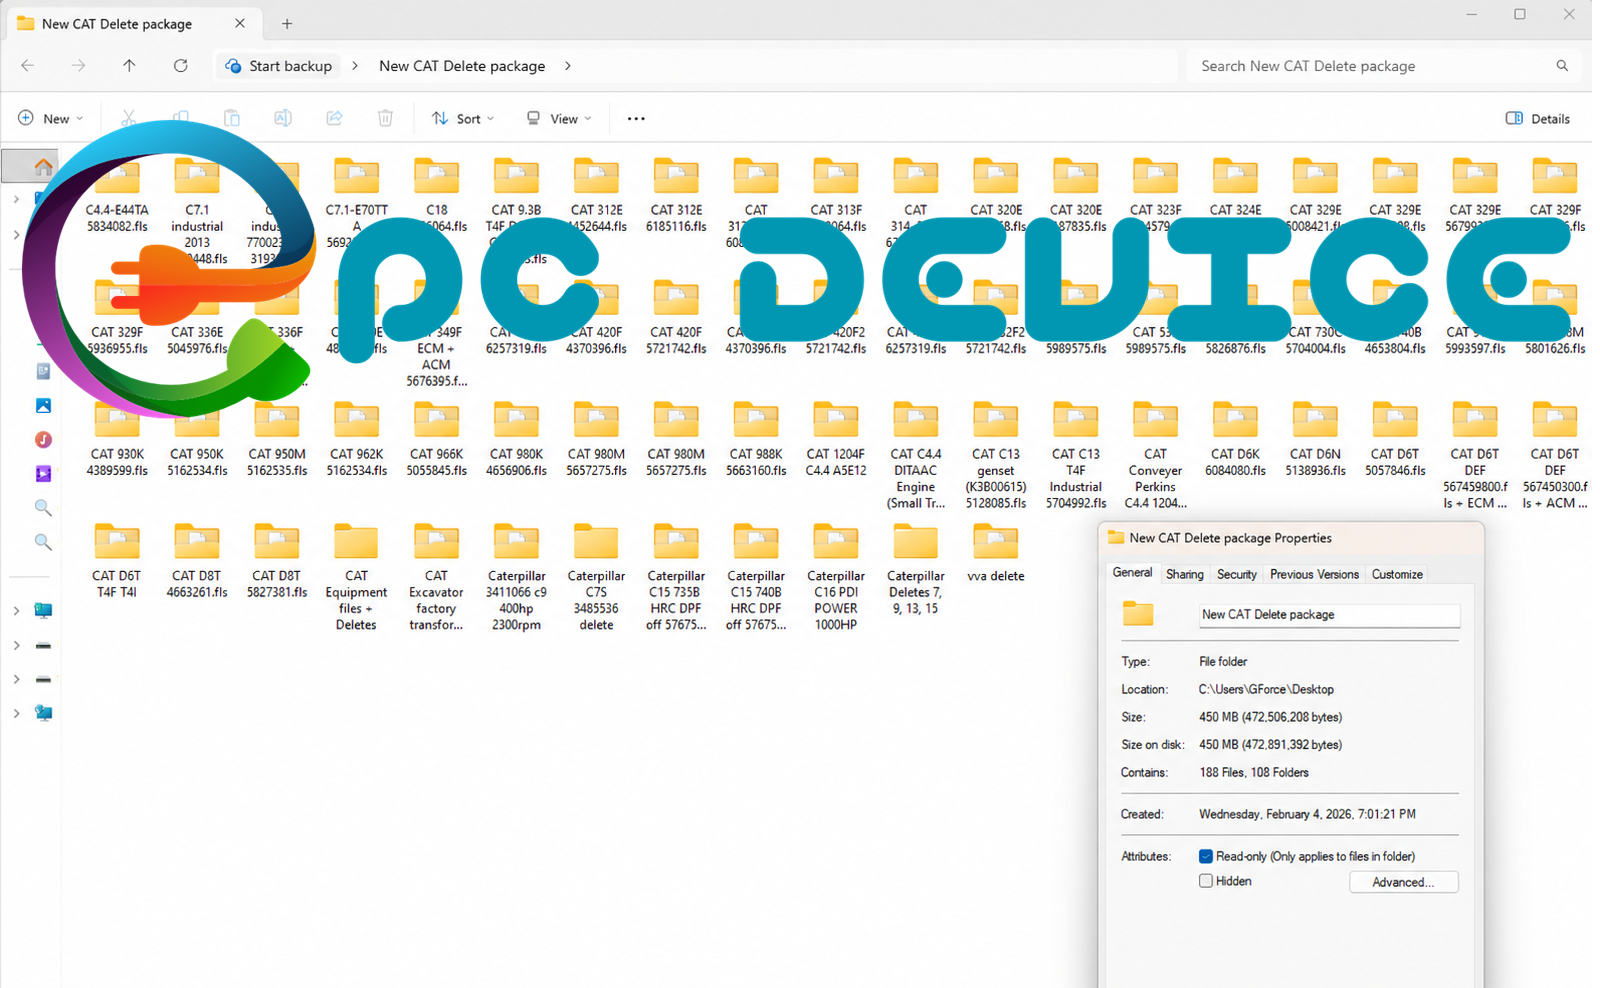Open Pictures in the navigation pane
This screenshot has width=1600, height=988.
click(43, 406)
